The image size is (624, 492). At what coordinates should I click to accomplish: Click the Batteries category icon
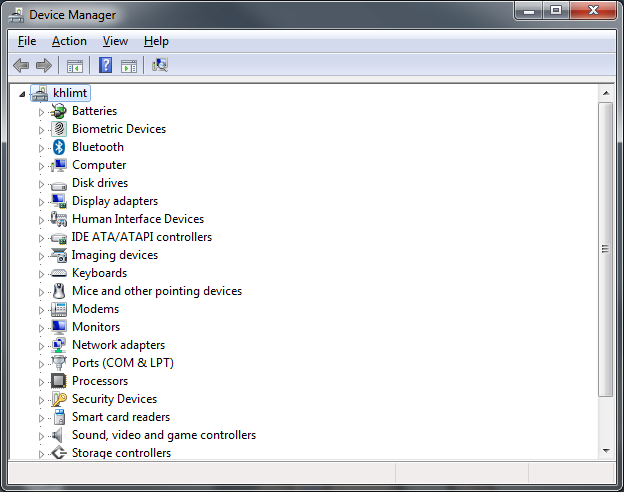pos(59,111)
